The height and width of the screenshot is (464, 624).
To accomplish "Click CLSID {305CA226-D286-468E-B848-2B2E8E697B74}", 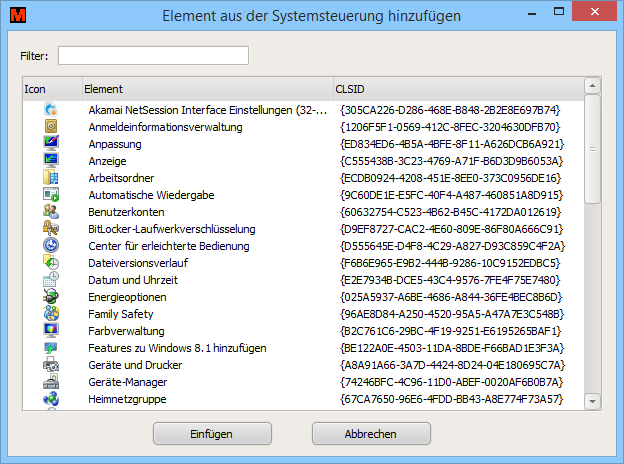I will coord(450,110).
